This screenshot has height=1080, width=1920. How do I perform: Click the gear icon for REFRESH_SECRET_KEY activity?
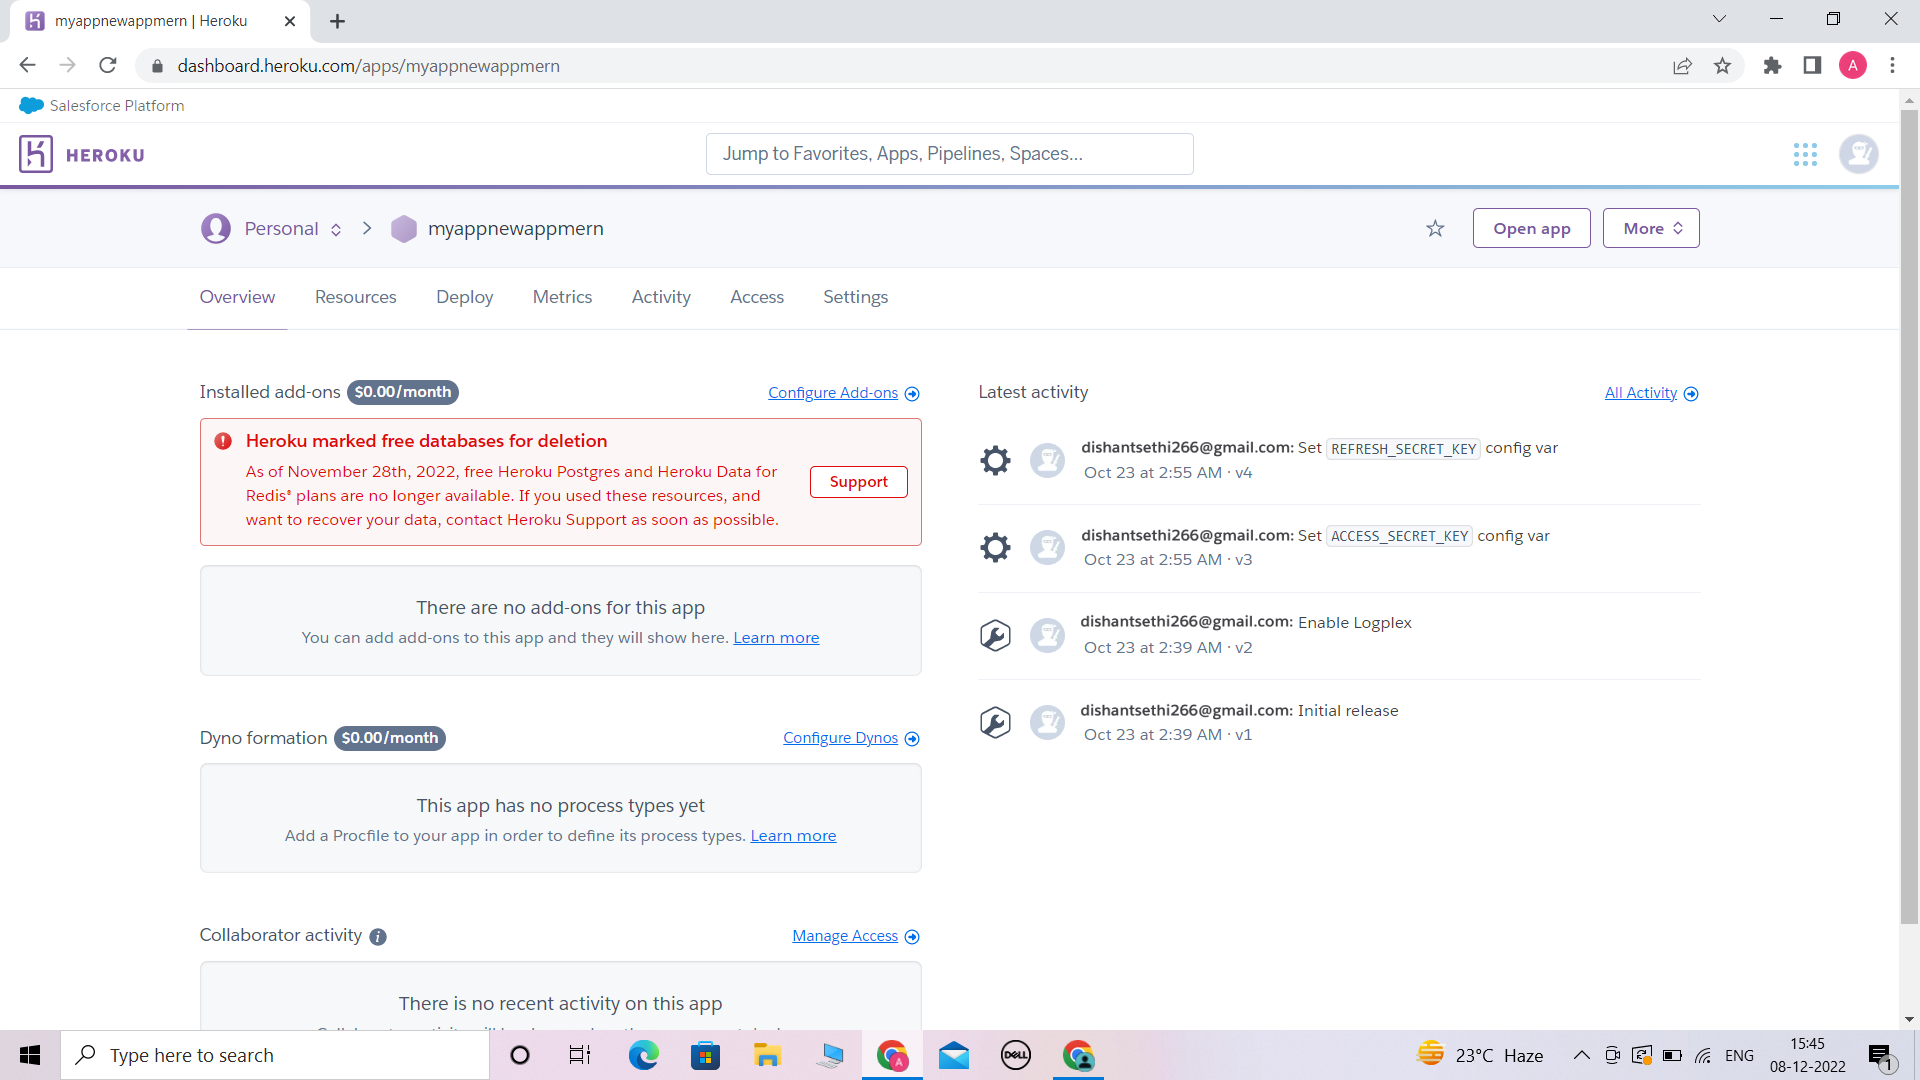[x=995, y=460]
